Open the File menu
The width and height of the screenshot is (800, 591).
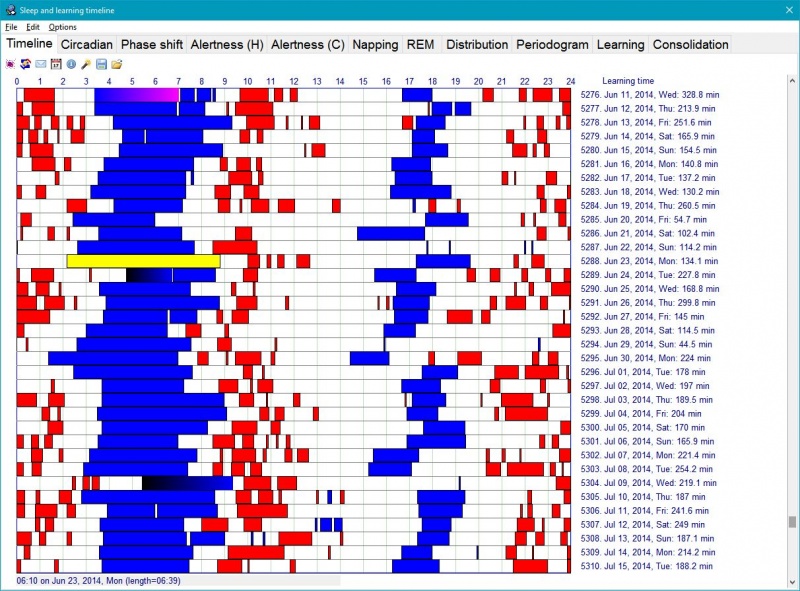[11, 27]
